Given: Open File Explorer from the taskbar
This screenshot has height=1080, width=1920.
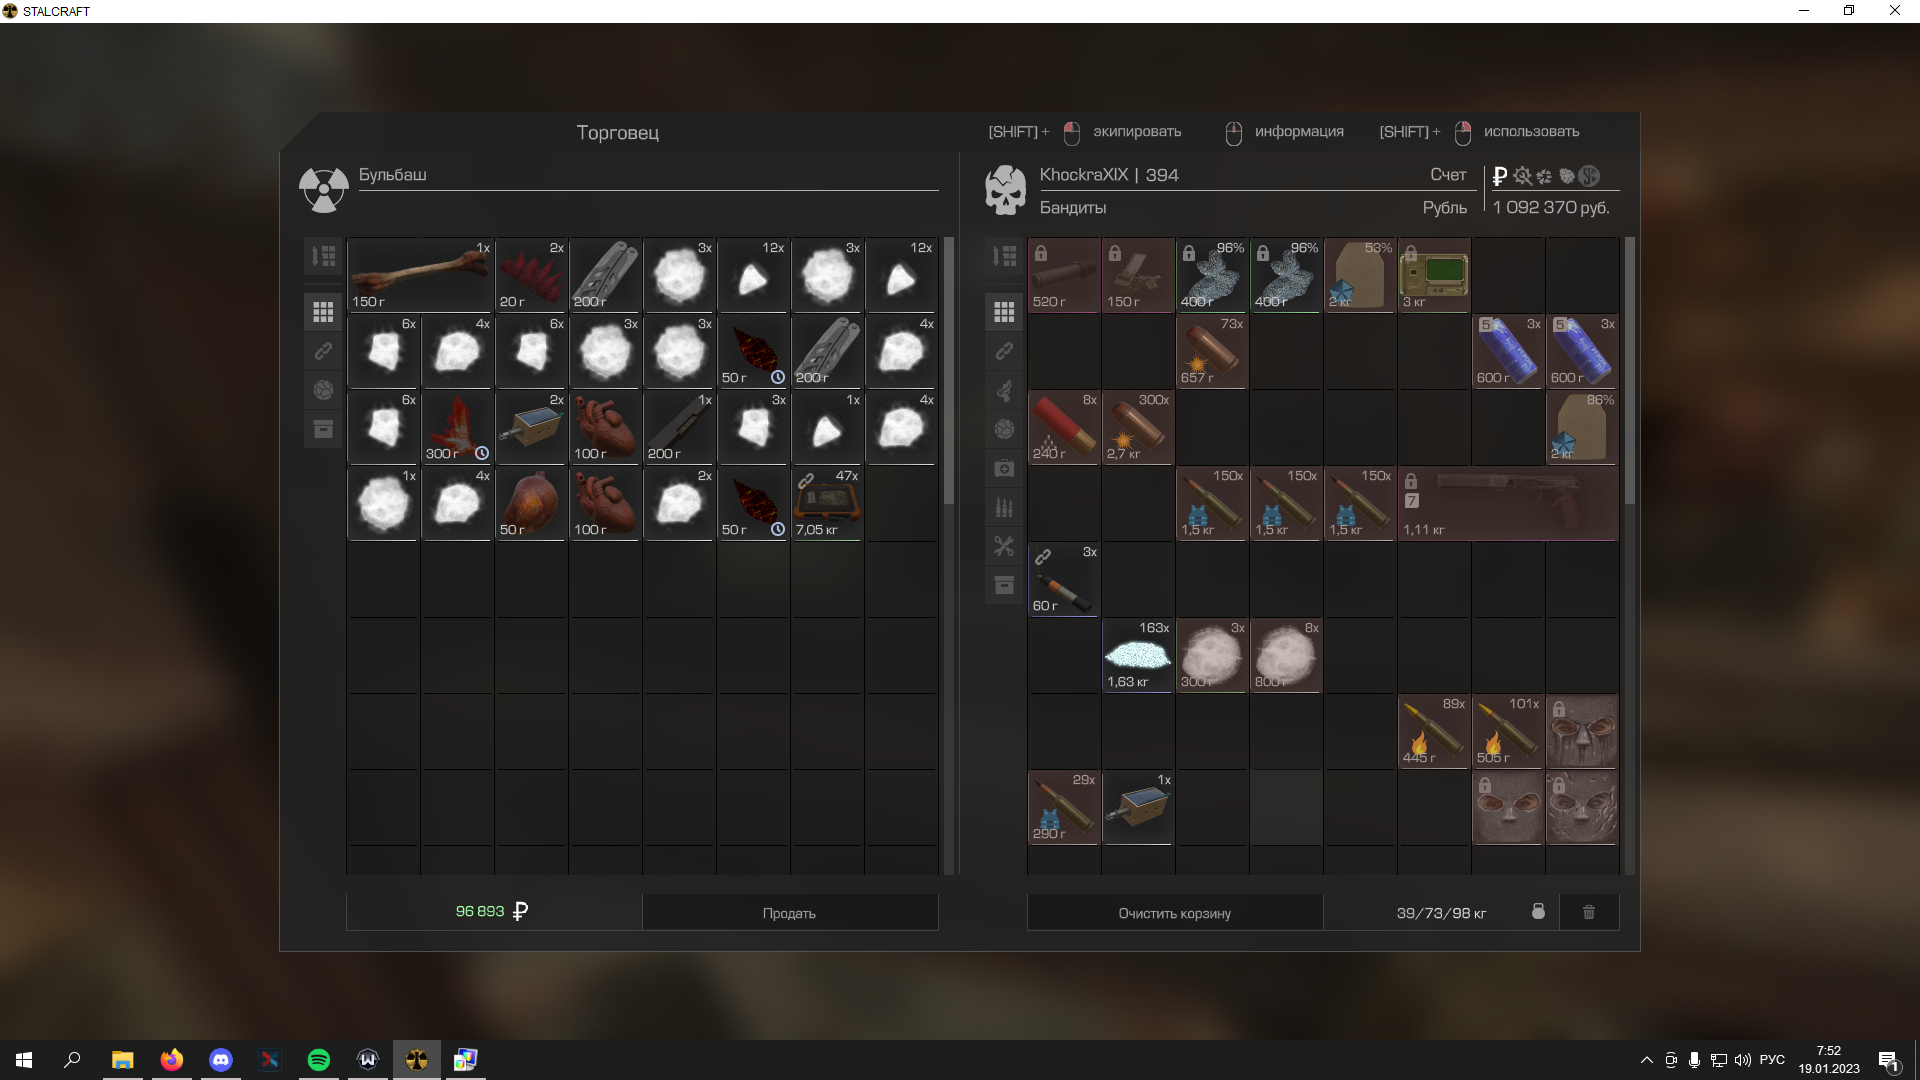Looking at the screenshot, I should click(x=123, y=1060).
